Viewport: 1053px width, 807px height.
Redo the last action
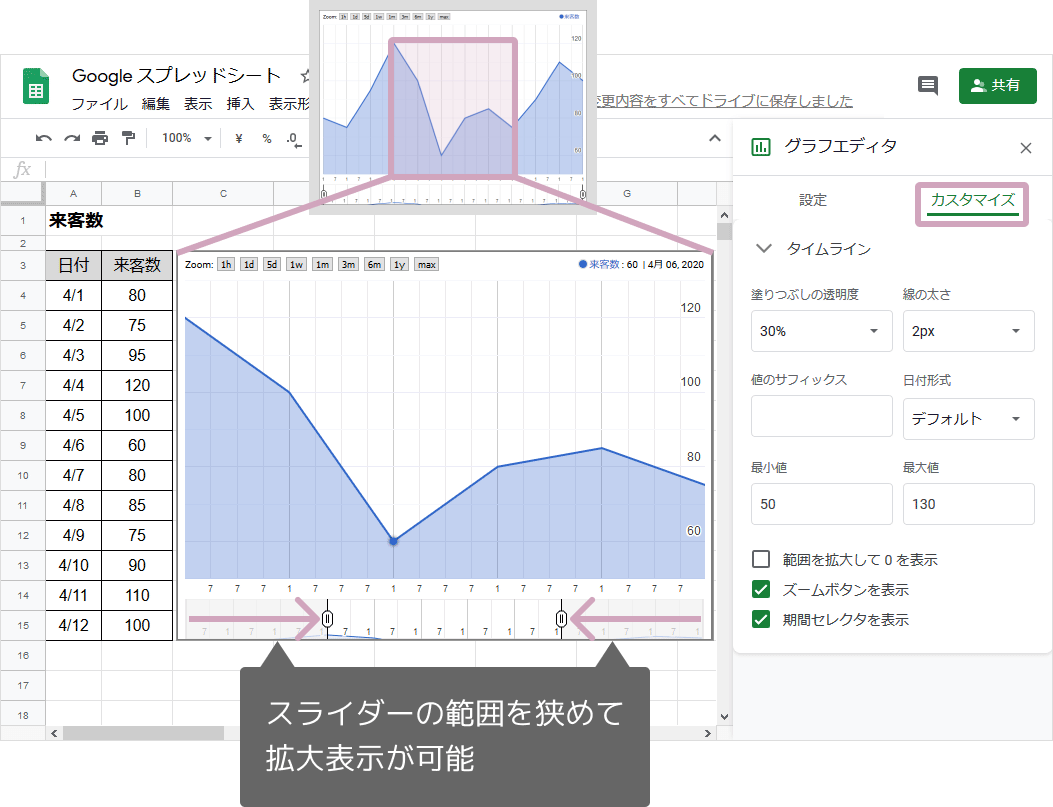(x=72, y=138)
